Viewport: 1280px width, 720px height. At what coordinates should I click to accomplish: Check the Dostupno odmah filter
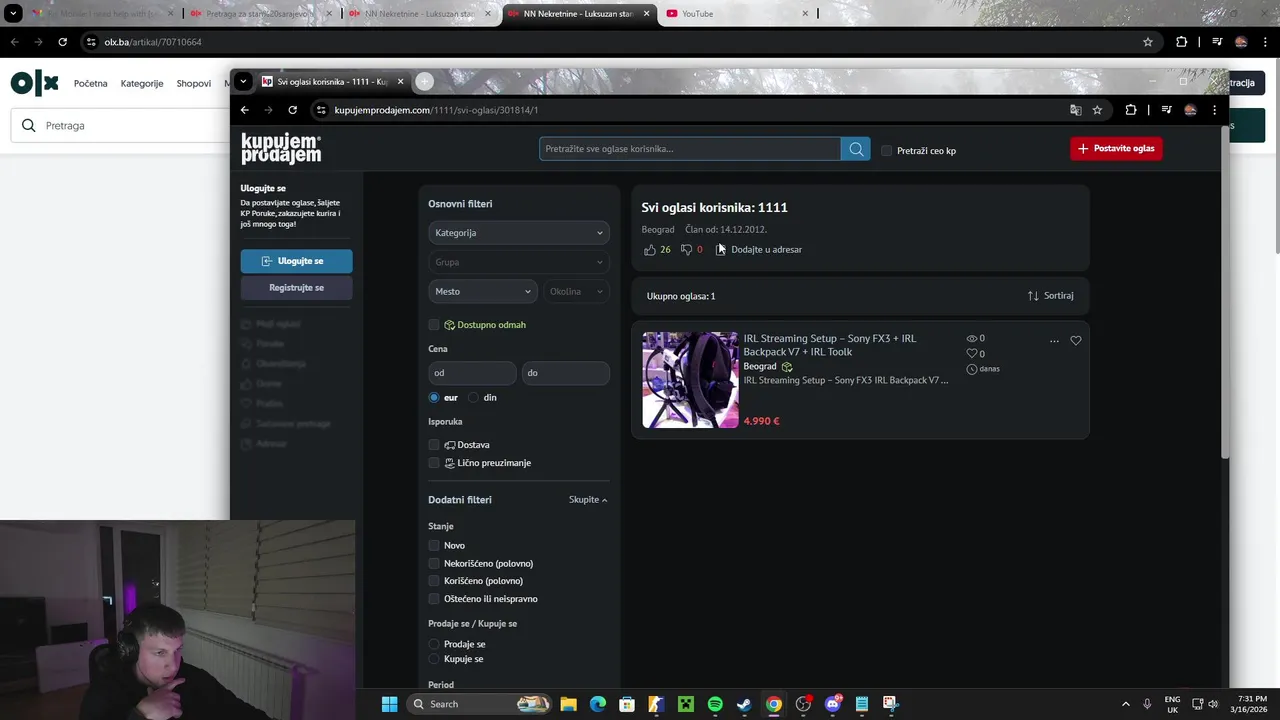[434, 325]
